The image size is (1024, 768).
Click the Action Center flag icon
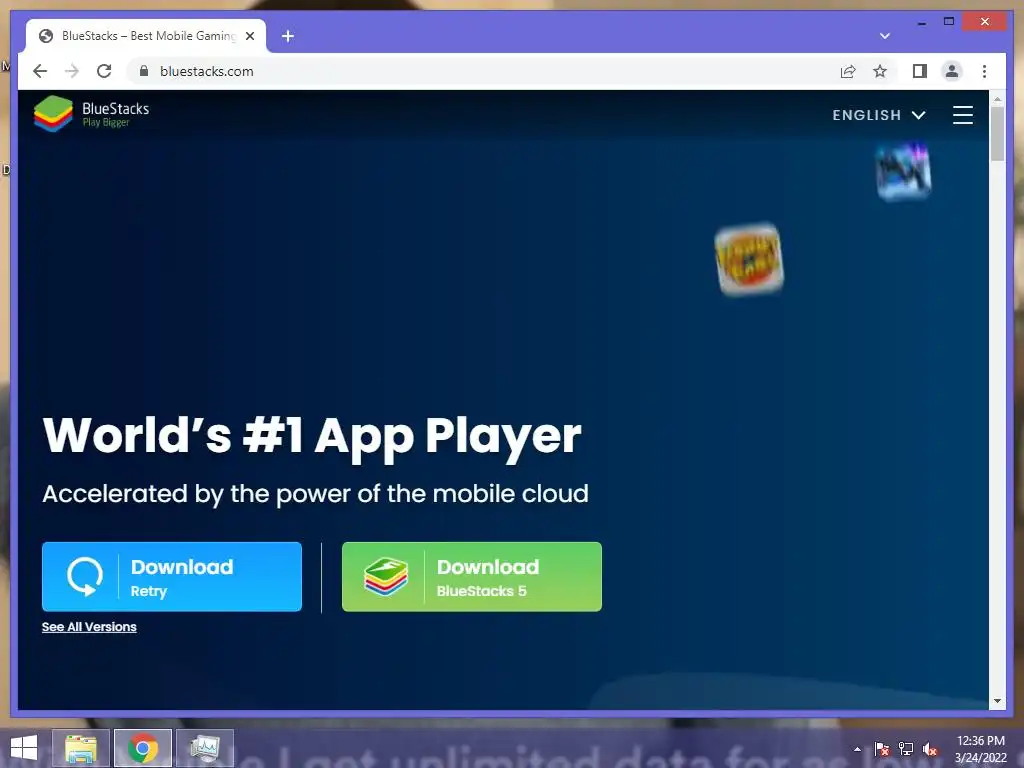882,749
